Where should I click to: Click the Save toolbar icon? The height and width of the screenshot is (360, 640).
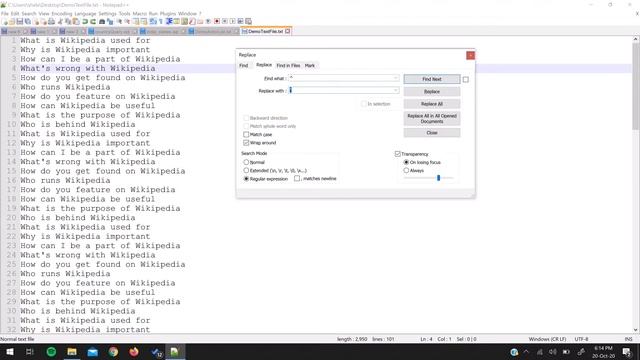coord(20,21)
